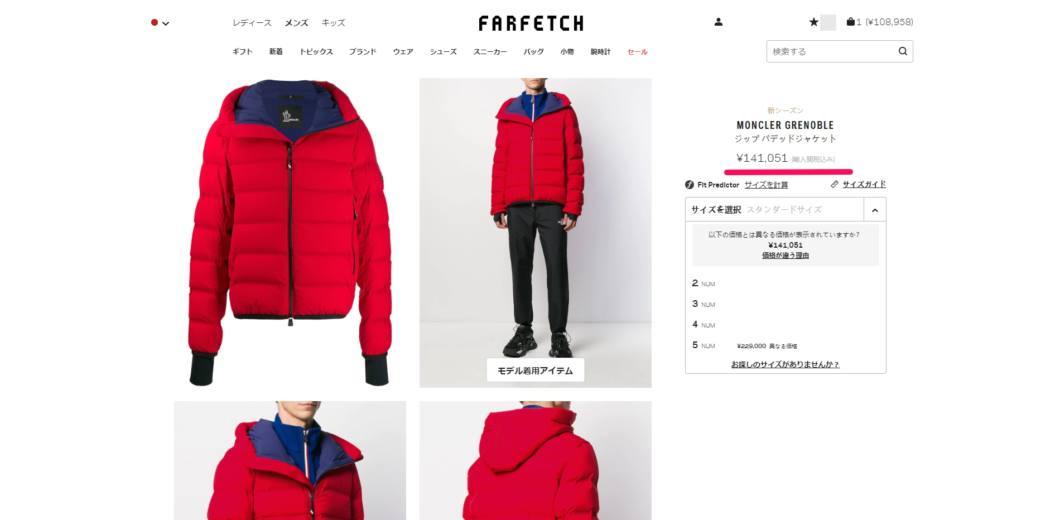
Task: Switch to the レディース section
Action: click(252, 23)
